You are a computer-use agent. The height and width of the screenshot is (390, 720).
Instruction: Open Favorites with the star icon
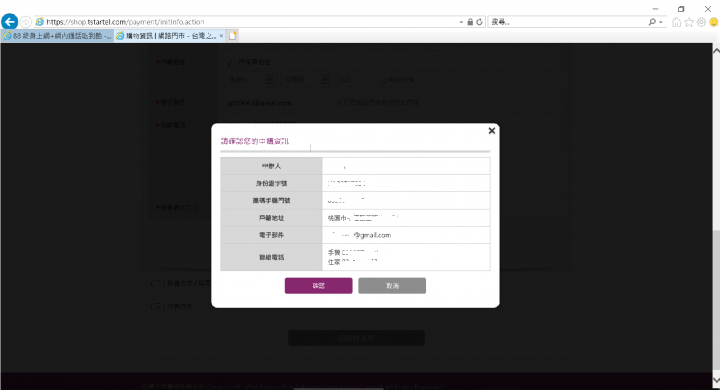[x=689, y=22]
